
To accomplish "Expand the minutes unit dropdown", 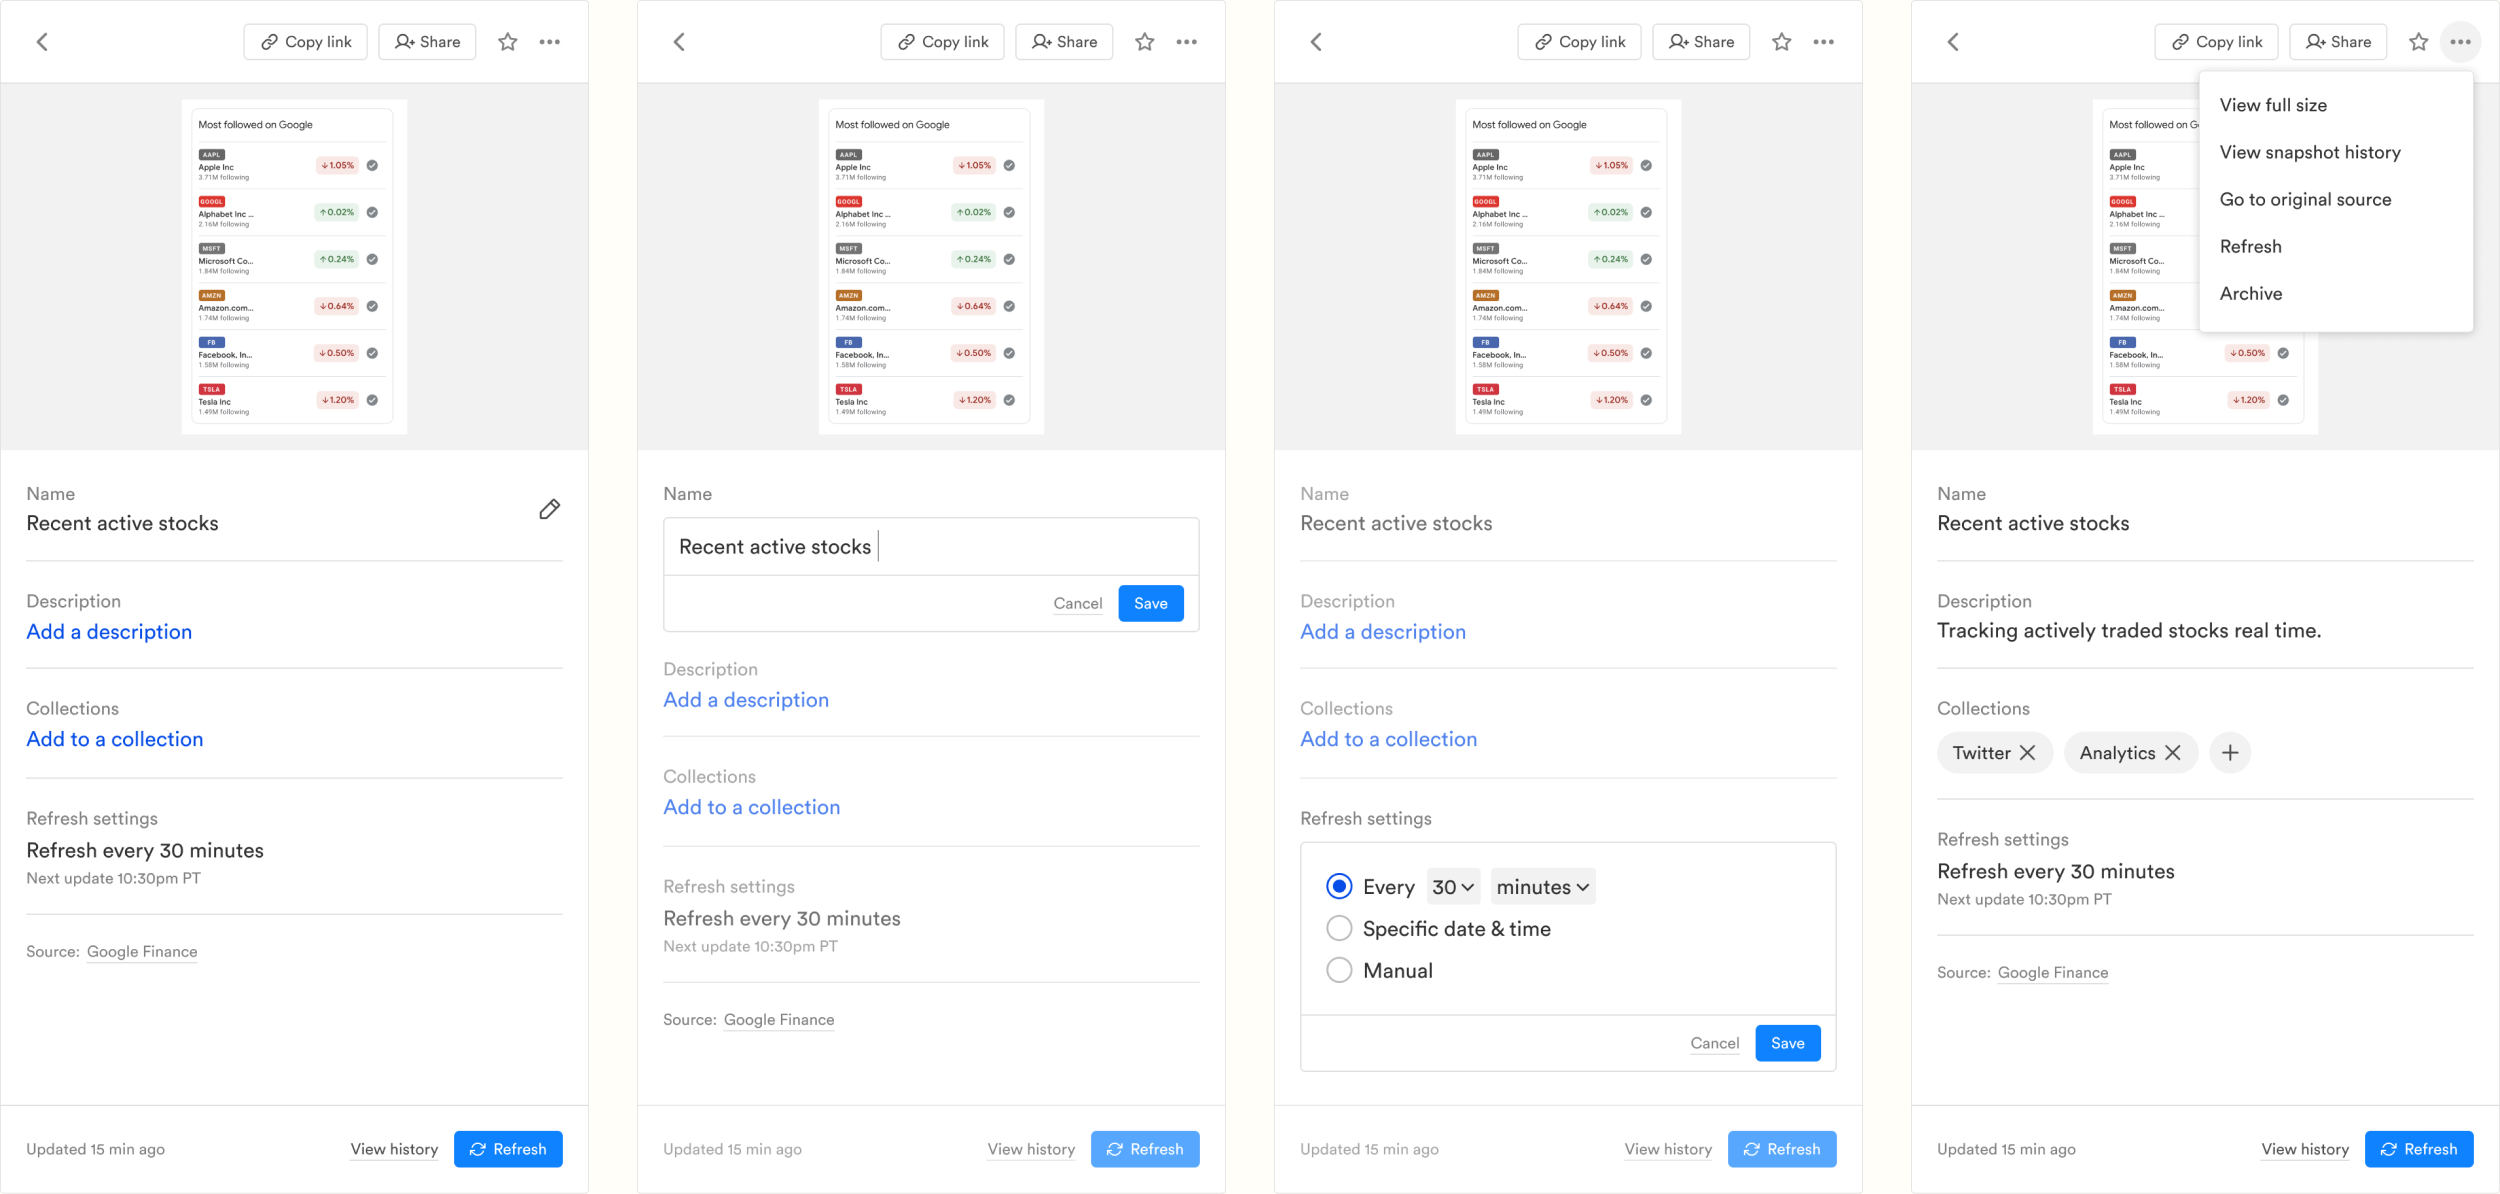I will (1542, 887).
